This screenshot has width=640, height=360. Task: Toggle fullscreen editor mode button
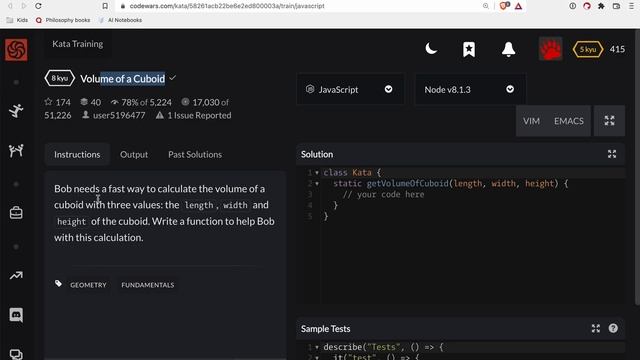(609, 120)
